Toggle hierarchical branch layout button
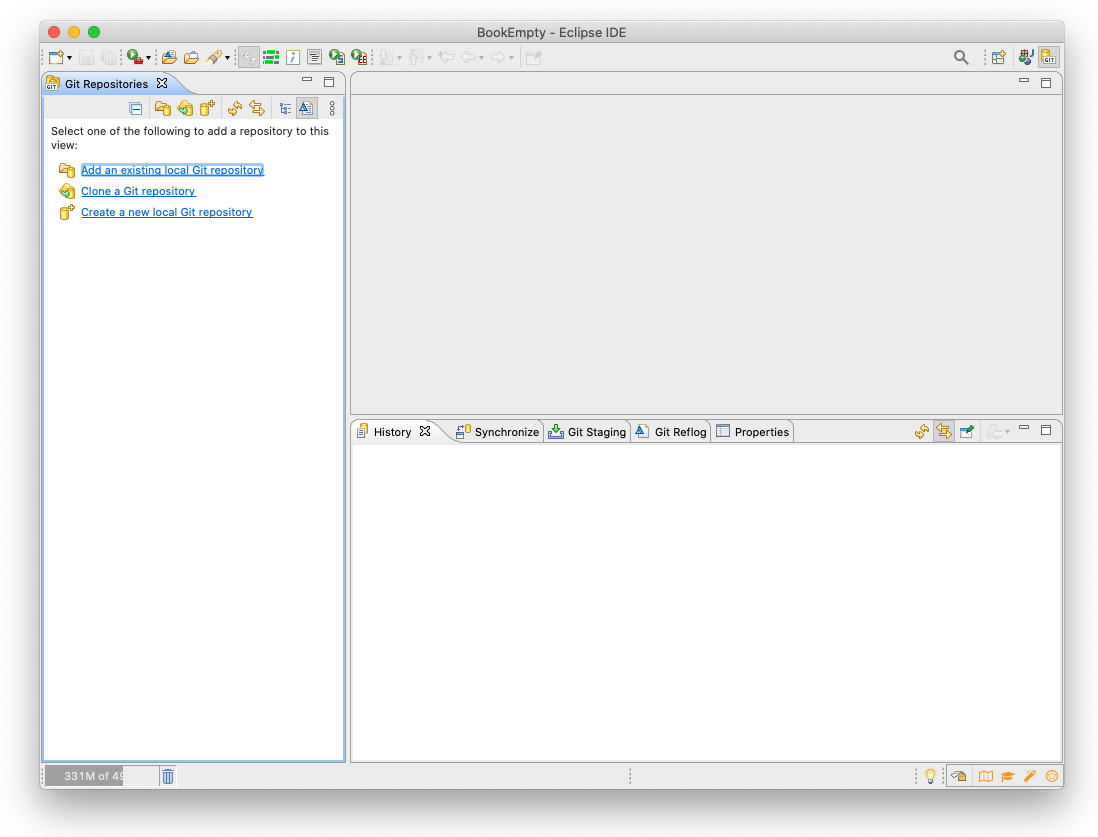The image size is (1098, 837). coord(285,108)
